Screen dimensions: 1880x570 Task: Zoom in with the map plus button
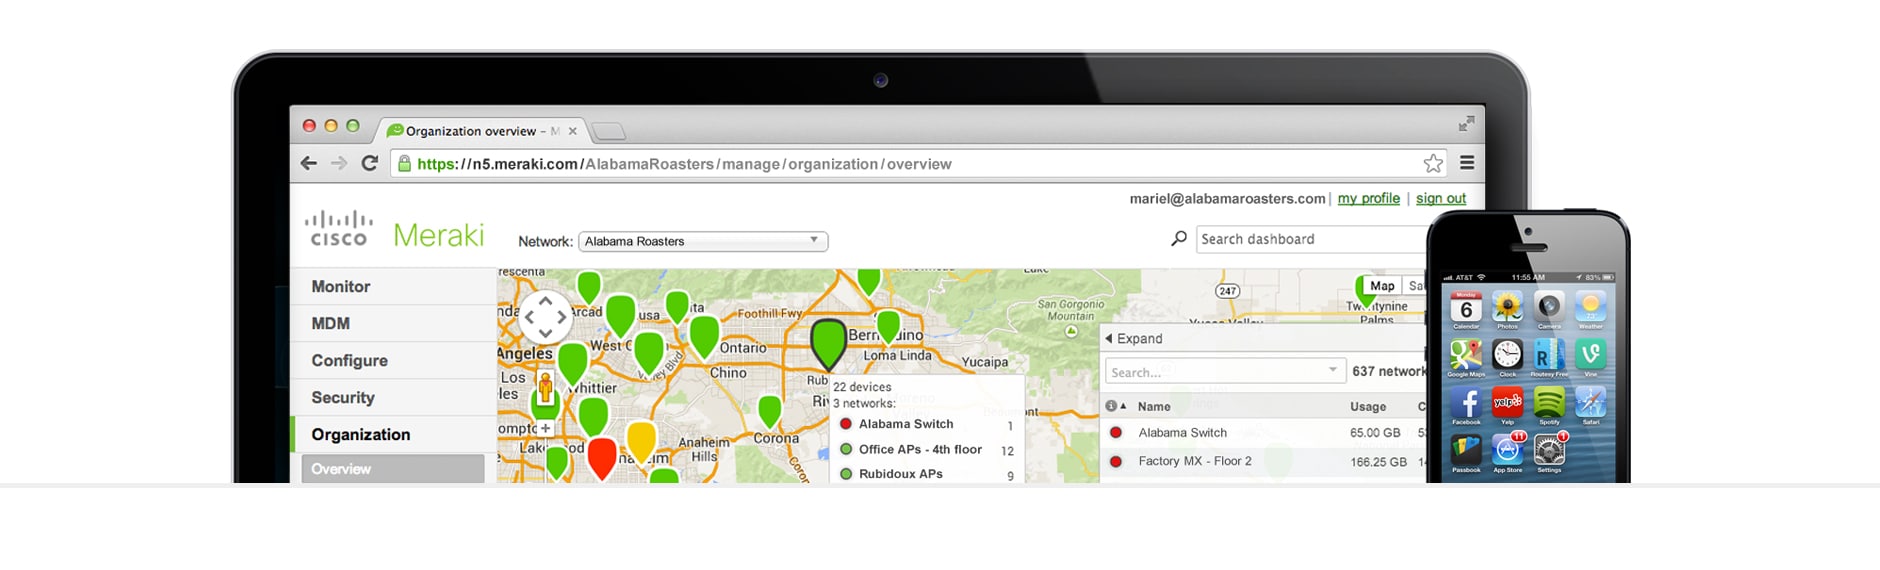545,428
